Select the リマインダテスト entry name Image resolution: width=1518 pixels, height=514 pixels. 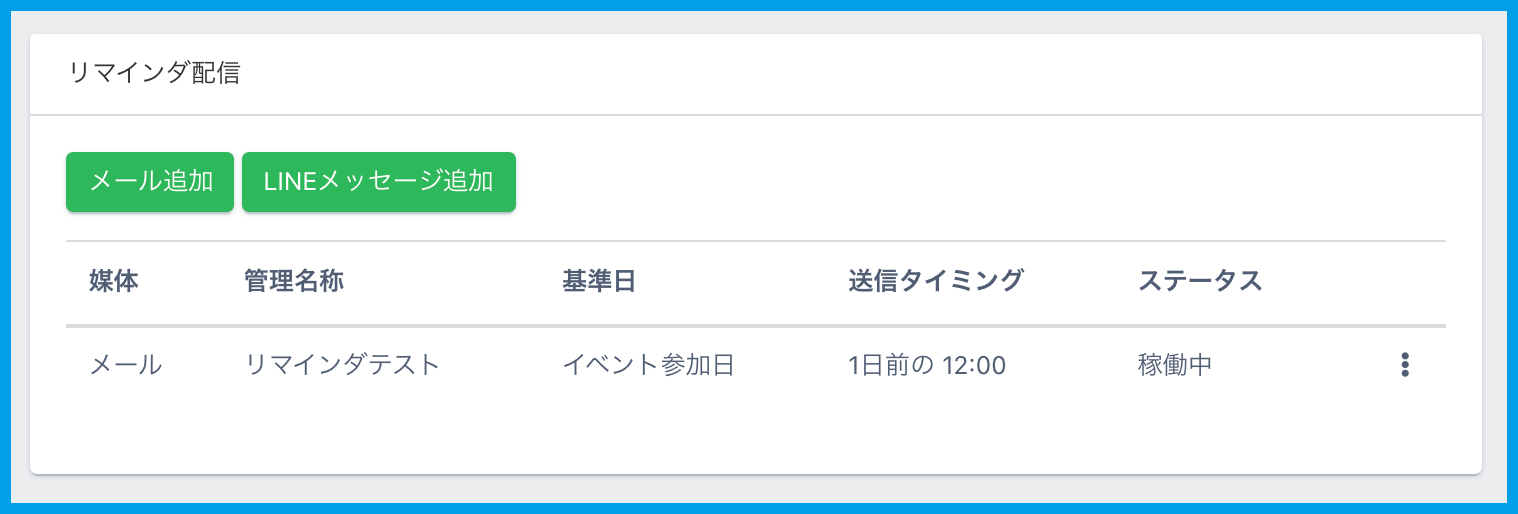342,365
